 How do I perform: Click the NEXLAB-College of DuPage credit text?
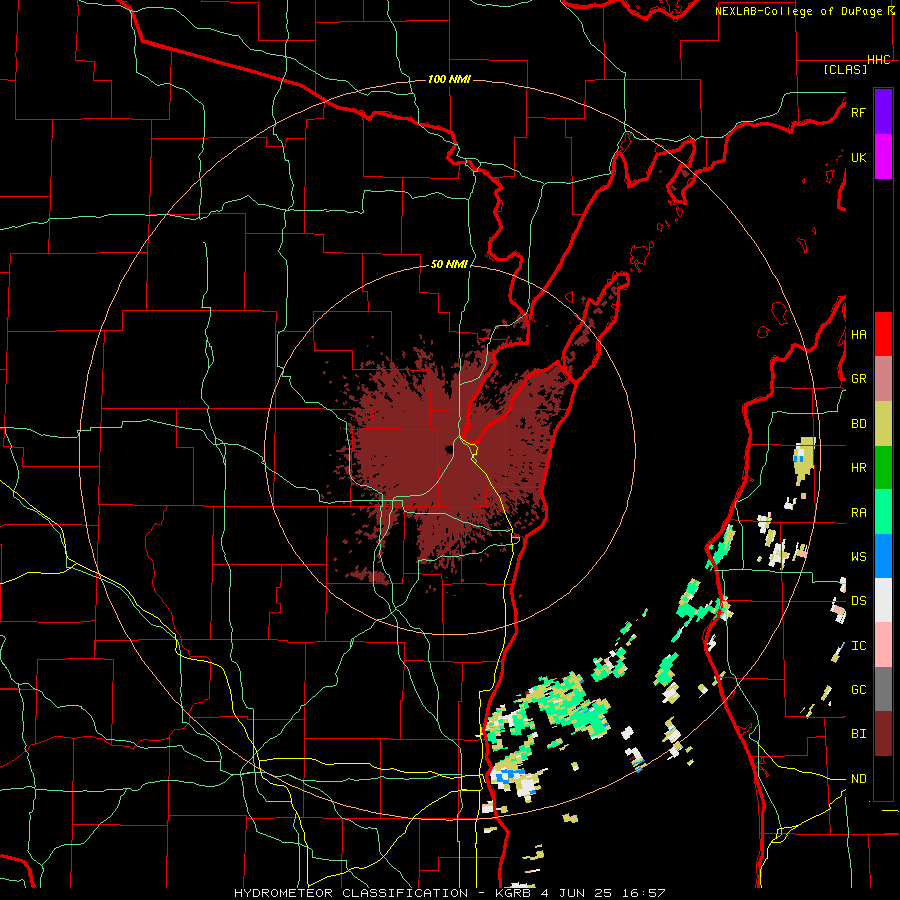pyautogui.click(x=799, y=11)
